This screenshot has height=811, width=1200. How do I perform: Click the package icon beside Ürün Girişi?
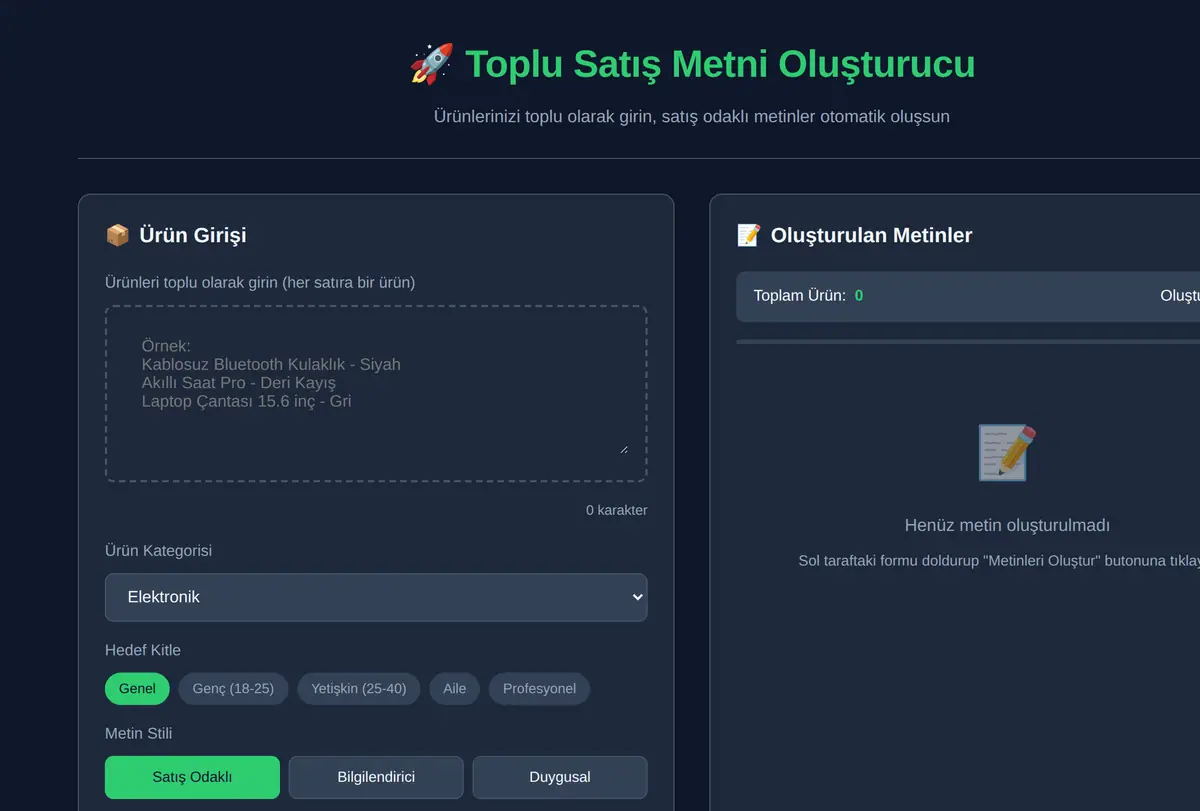117,235
